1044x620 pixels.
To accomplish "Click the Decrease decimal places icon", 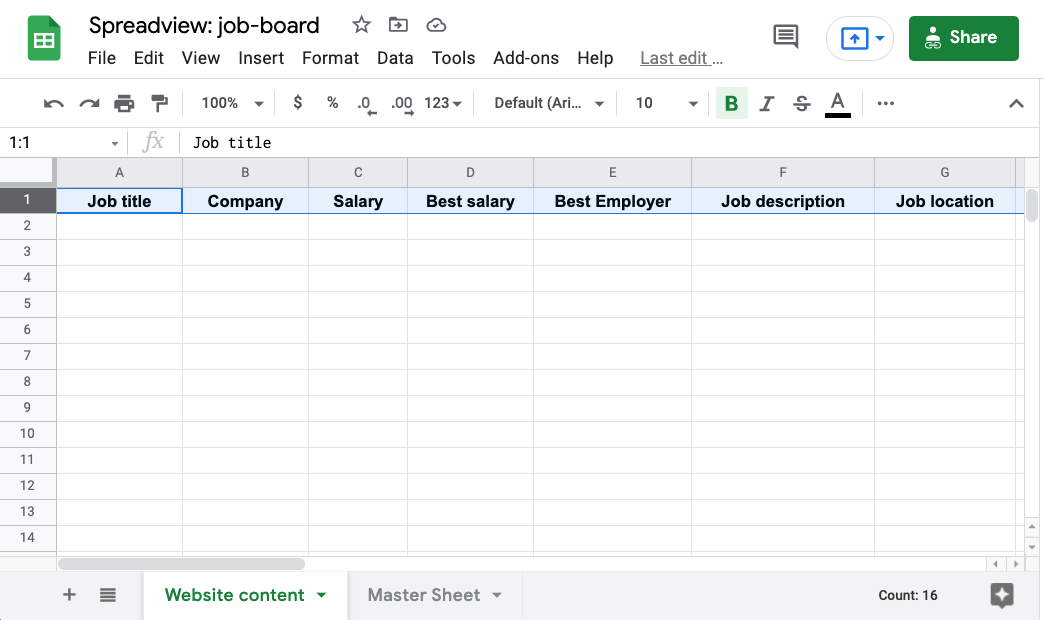I will tap(366, 103).
